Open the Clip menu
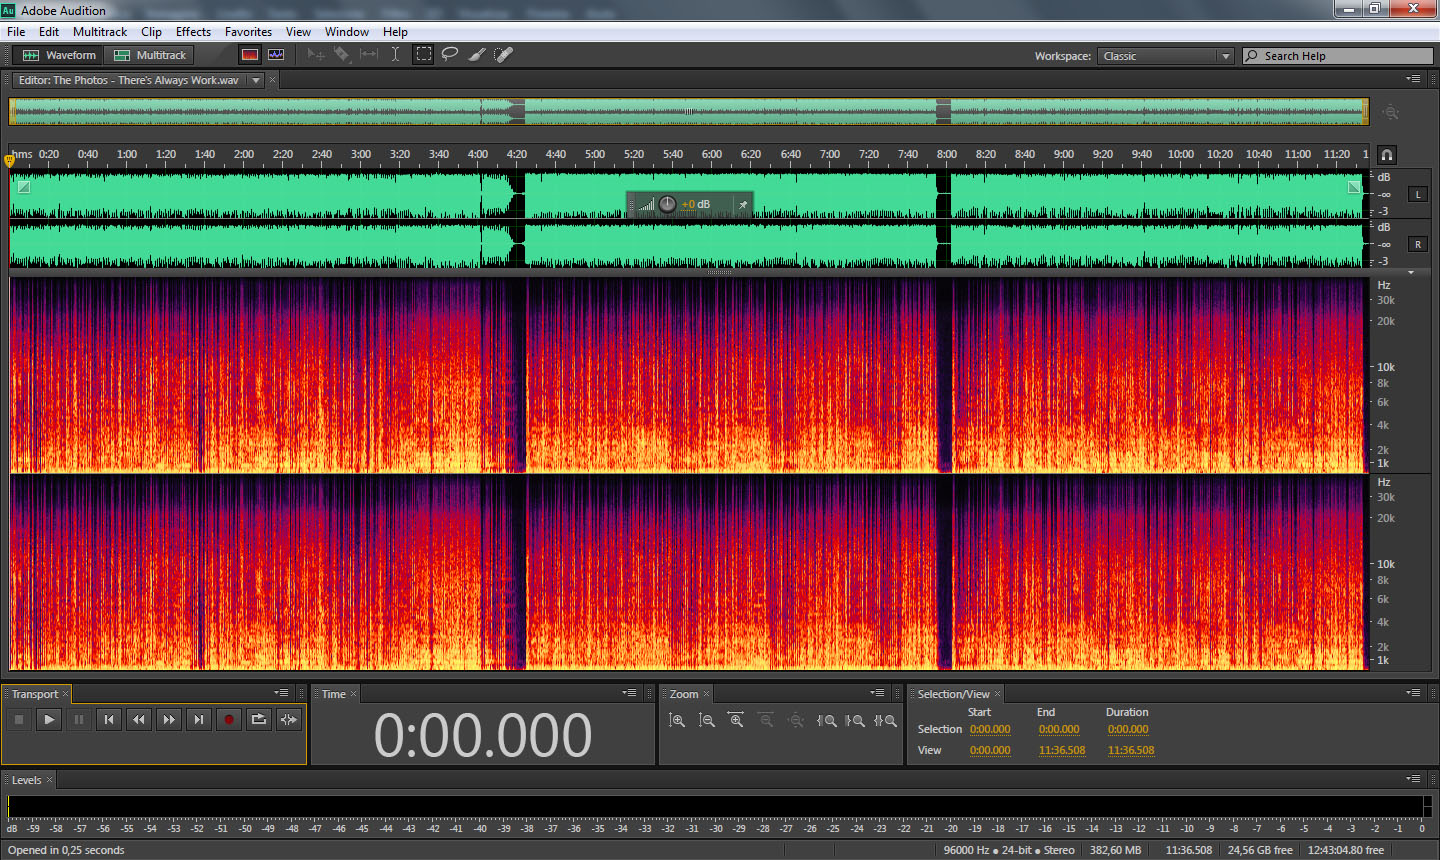1440x860 pixels. [151, 32]
